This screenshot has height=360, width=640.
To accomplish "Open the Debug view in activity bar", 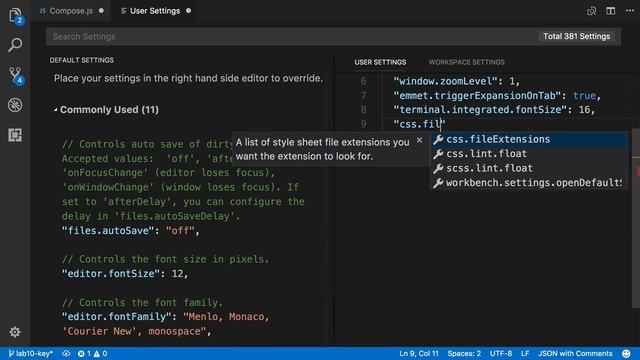I will click(x=15, y=105).
